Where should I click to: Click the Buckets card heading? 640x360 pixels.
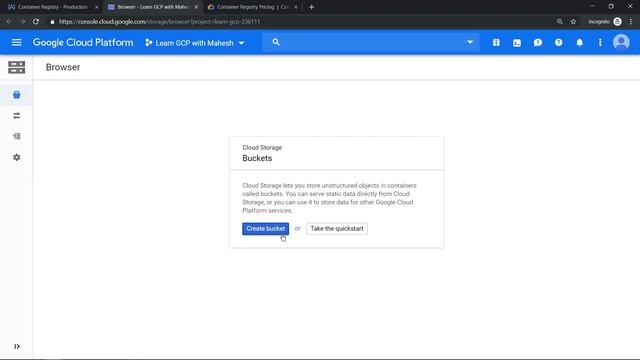click(x=257, y=158)
